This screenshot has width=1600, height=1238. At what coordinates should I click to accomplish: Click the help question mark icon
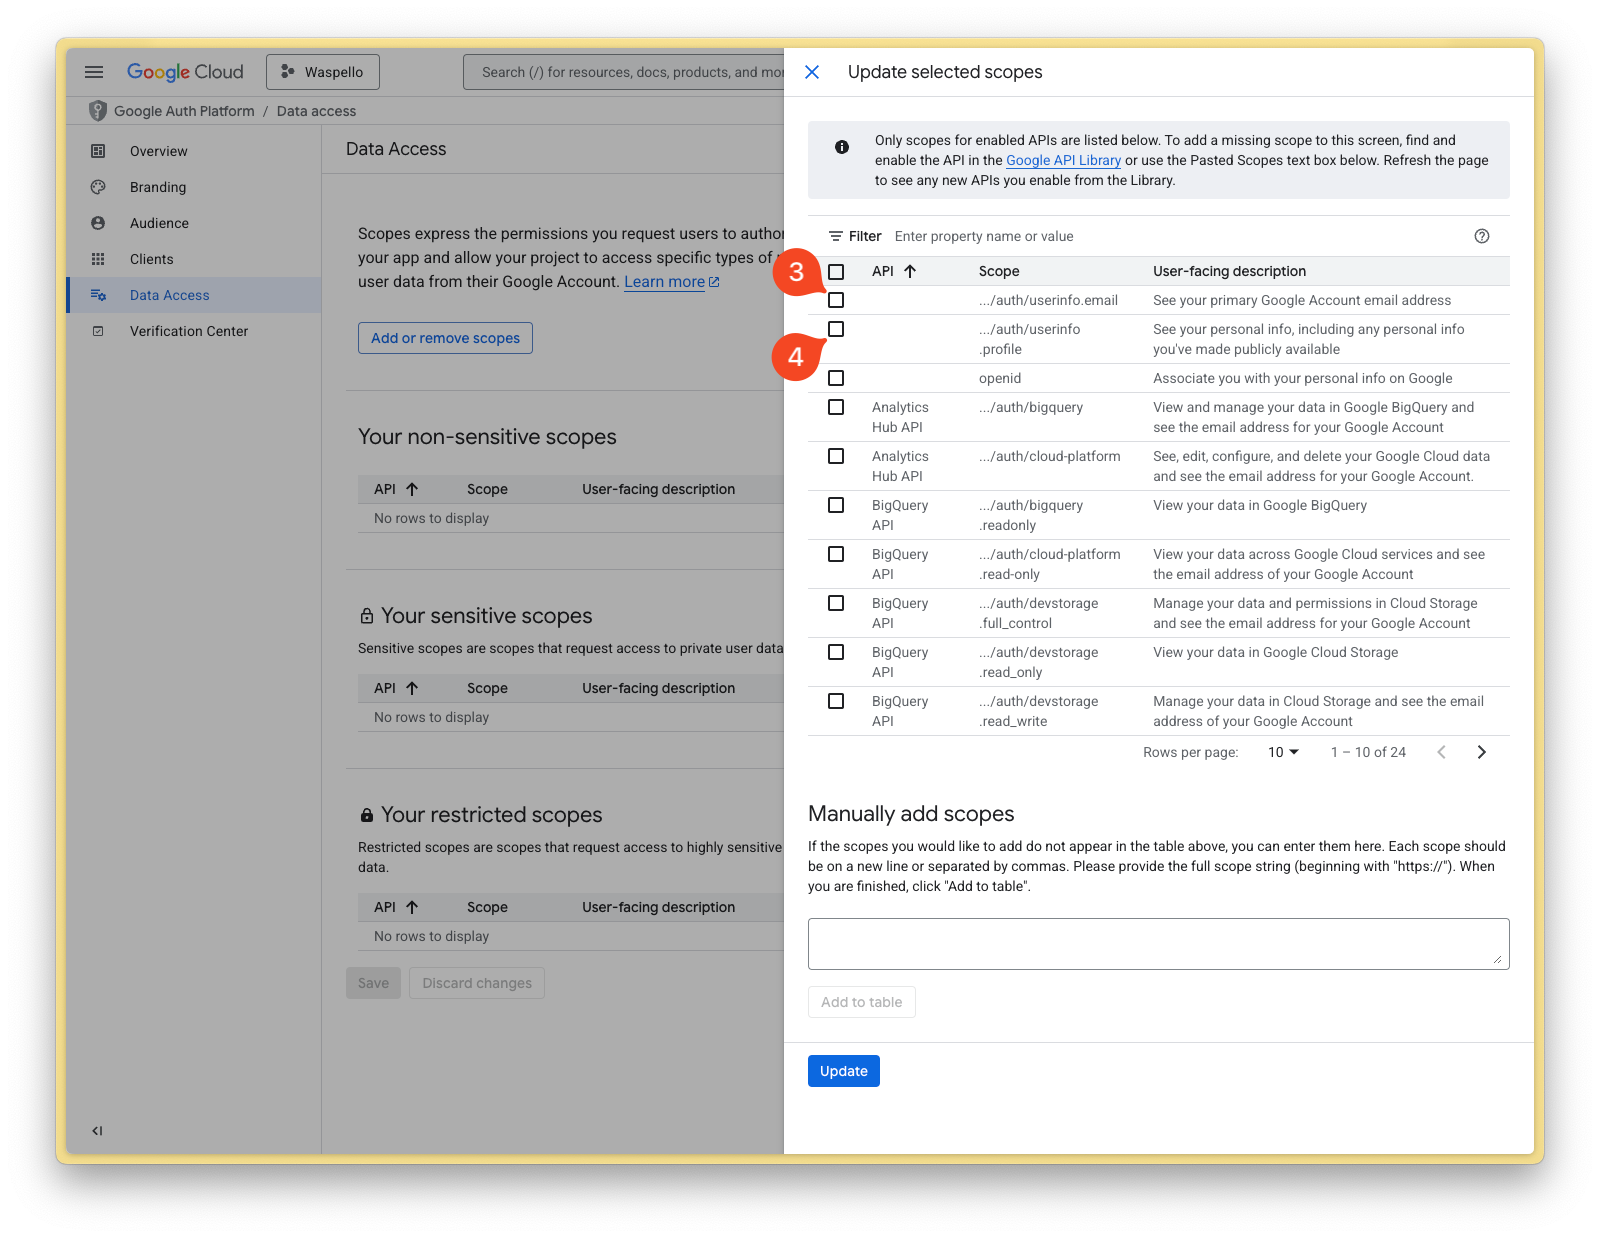tap(1482, 236)
